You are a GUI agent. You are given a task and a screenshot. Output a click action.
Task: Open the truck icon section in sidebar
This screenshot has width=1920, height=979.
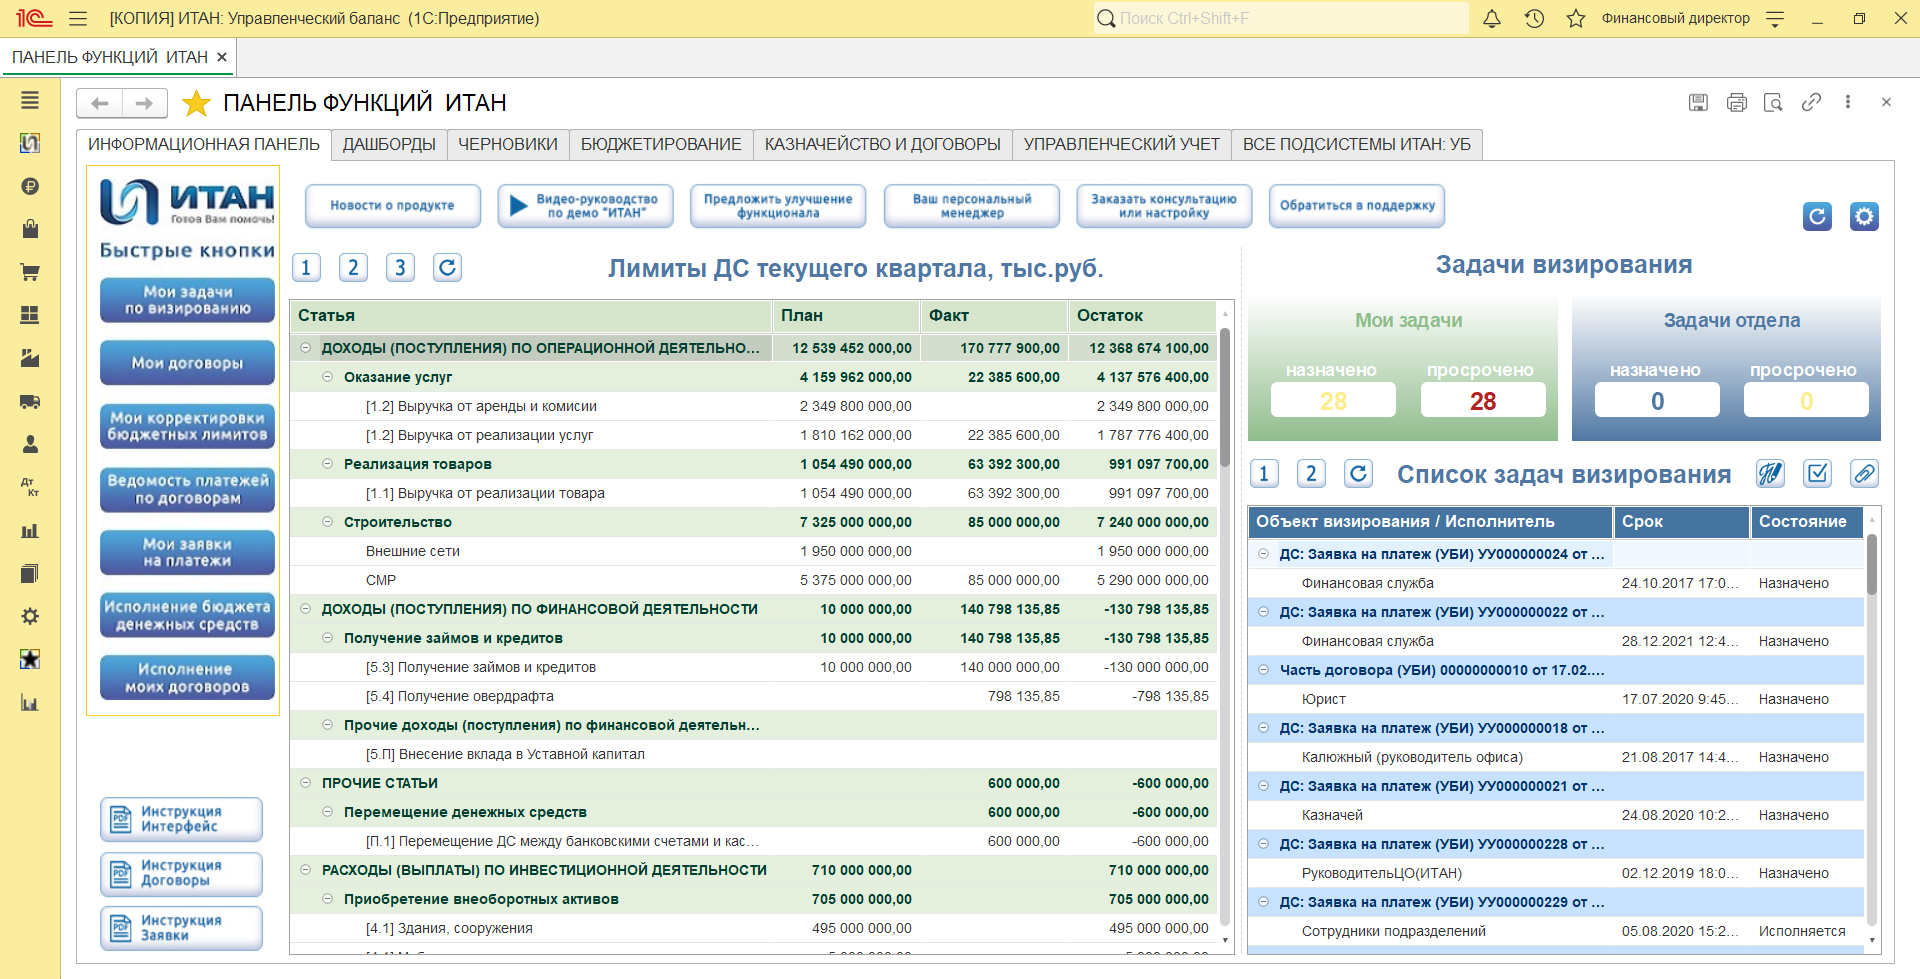pos(30,402)
